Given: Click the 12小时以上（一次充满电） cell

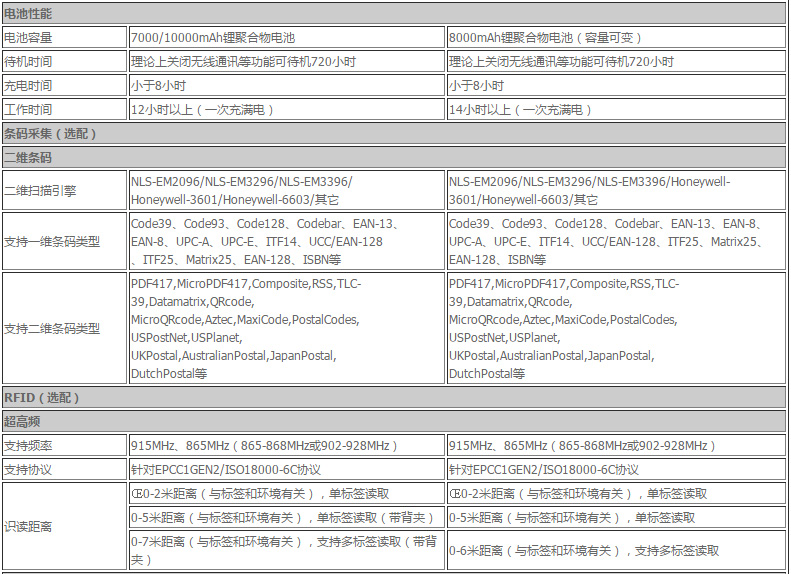Looking at the screenshot, I should [287, 109].
